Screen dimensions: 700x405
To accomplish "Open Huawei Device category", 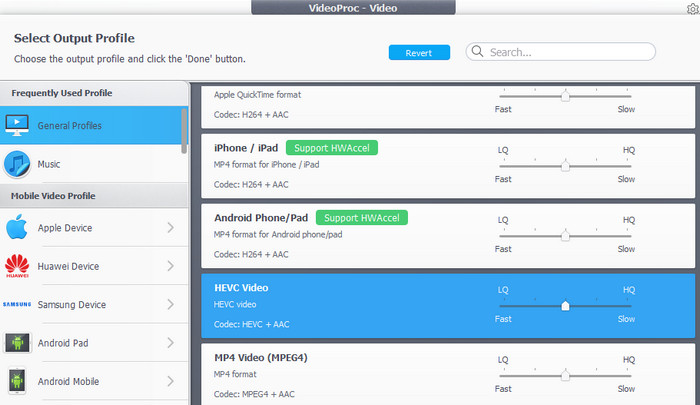I will click(94, 266).
